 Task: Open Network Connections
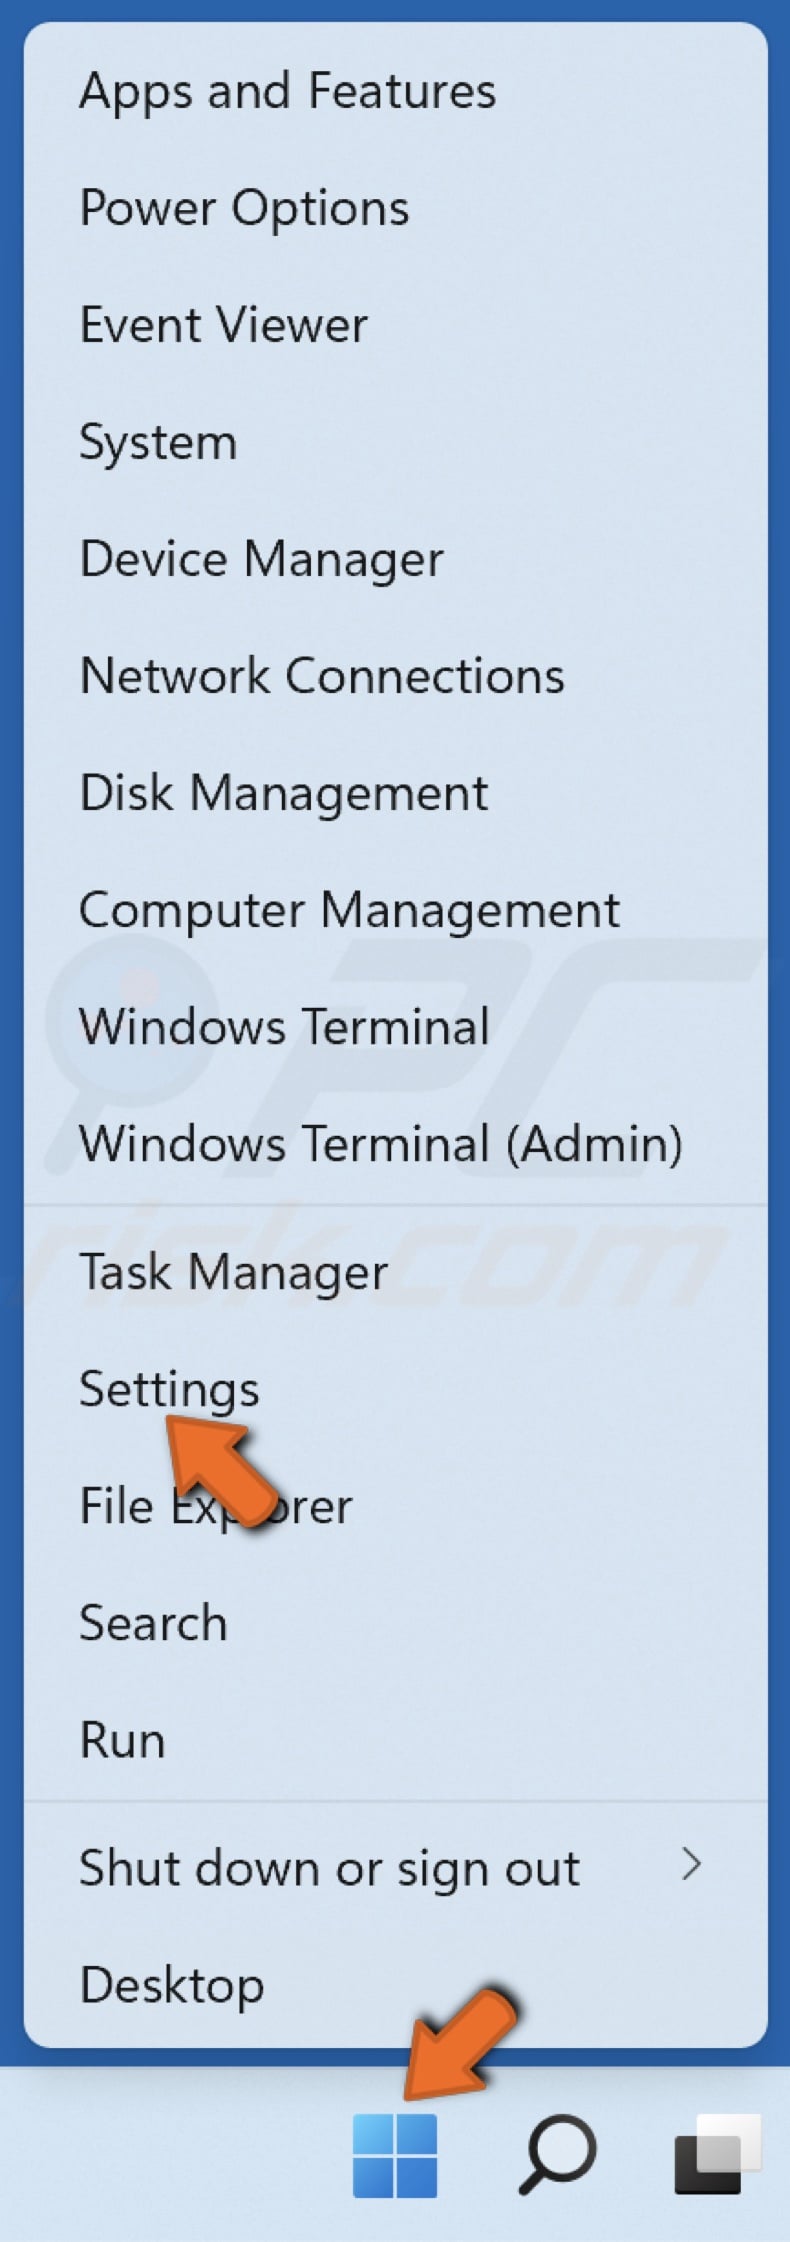pyautogui.click(x=322, y=676)
